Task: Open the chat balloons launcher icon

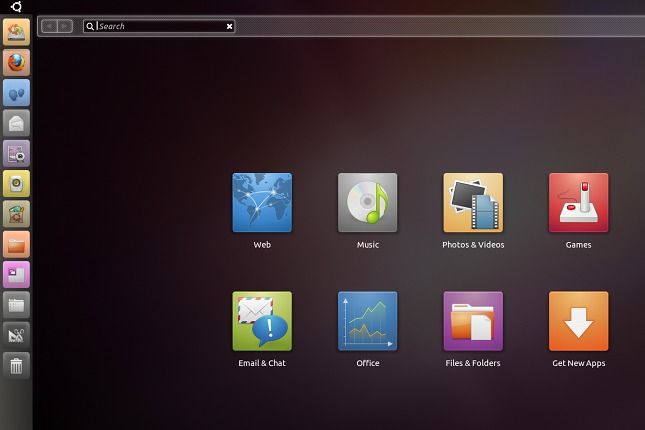Action: coord(17,93)
